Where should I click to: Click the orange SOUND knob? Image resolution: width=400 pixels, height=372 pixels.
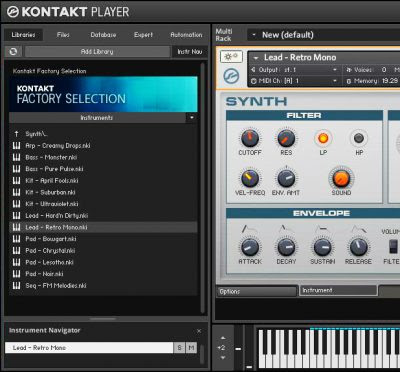pyautogui.click(x=341, y=178)
